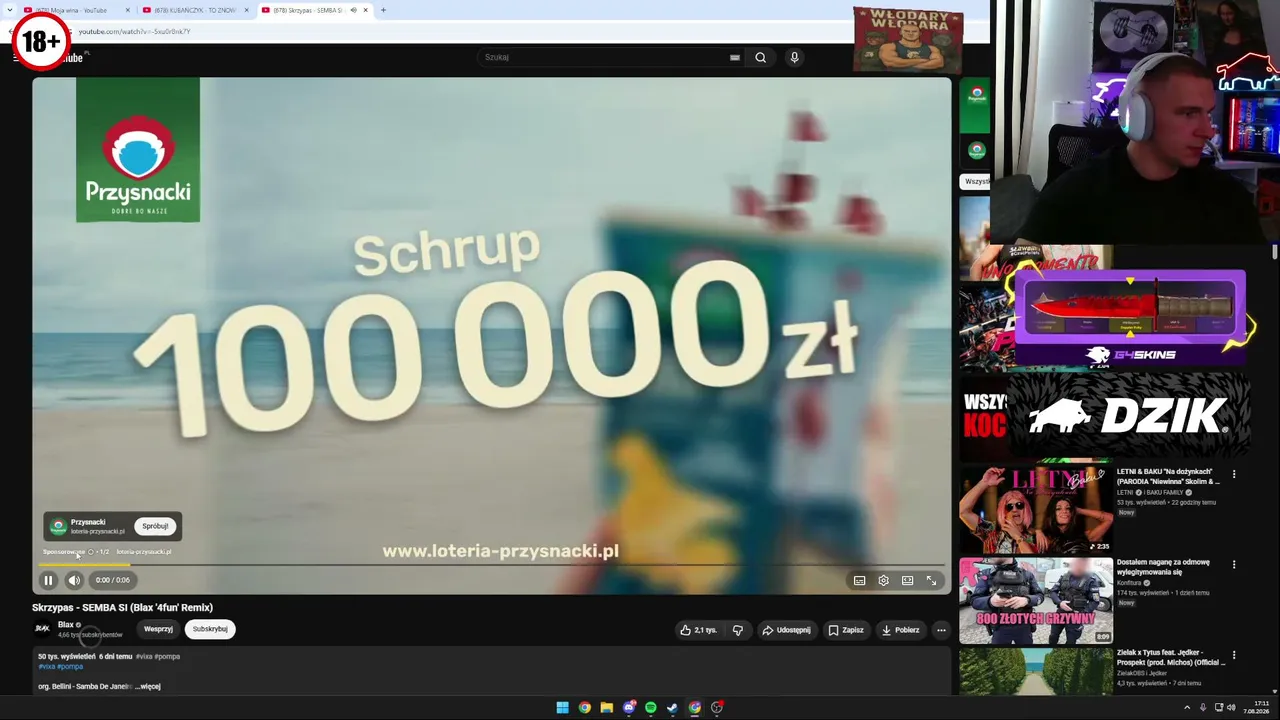Open the Konfitura channel link
The image size is (1280, 720).
[1129, 583]
